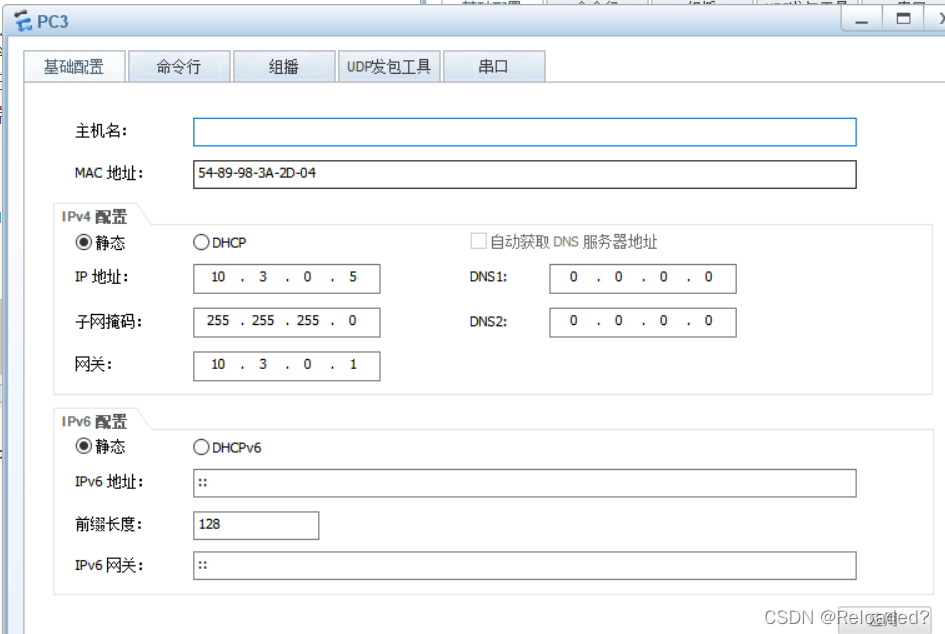
Task: Switch to the UDP发包工具 tab
Action: click(x=389, y=66)
